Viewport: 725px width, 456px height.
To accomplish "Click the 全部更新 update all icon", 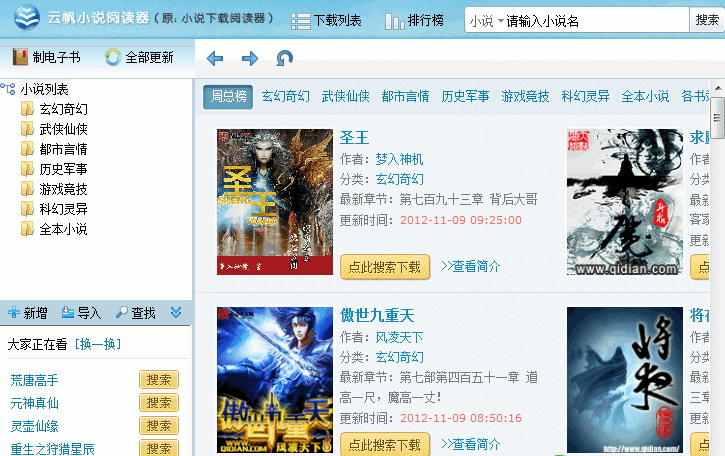I will click(x=139, y=57).
